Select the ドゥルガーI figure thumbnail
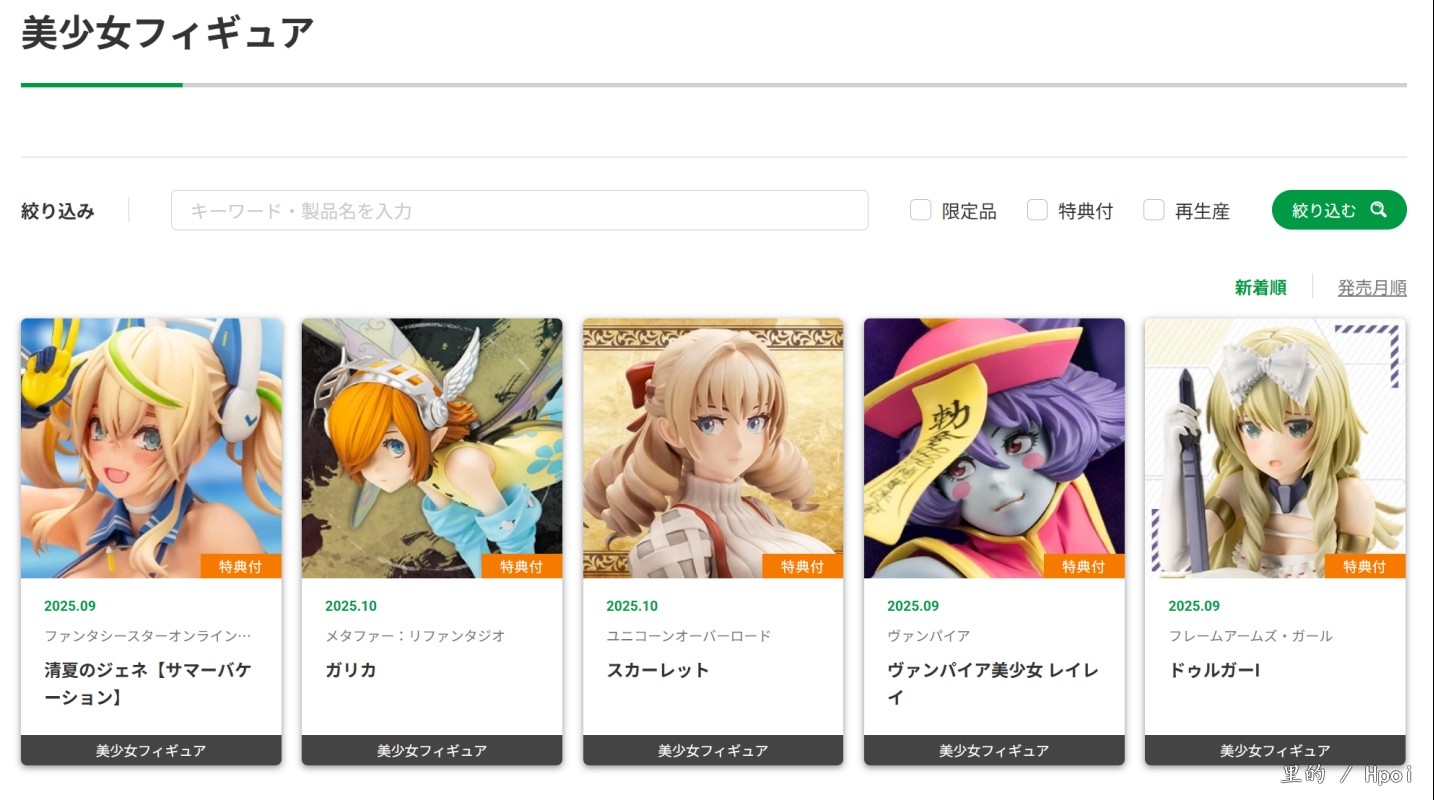The height and width of the screenshot is (800, 1434). tap(1275, 448)
